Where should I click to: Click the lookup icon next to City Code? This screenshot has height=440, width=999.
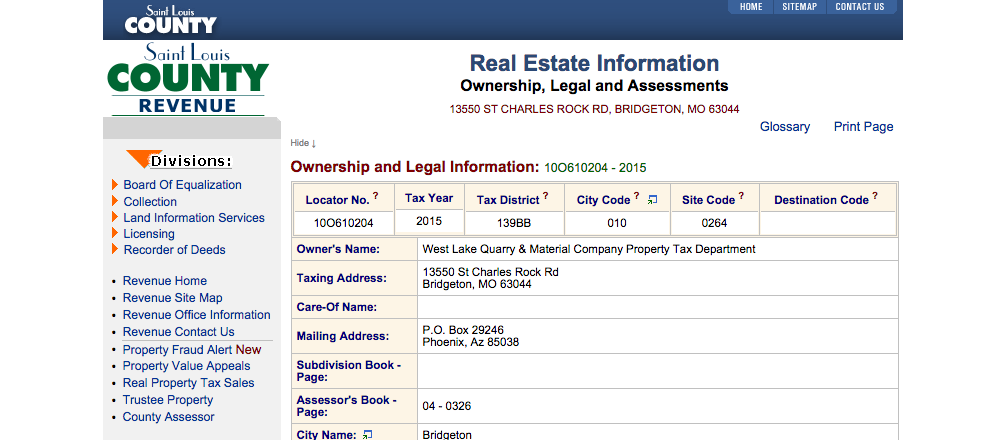point(652,200)
